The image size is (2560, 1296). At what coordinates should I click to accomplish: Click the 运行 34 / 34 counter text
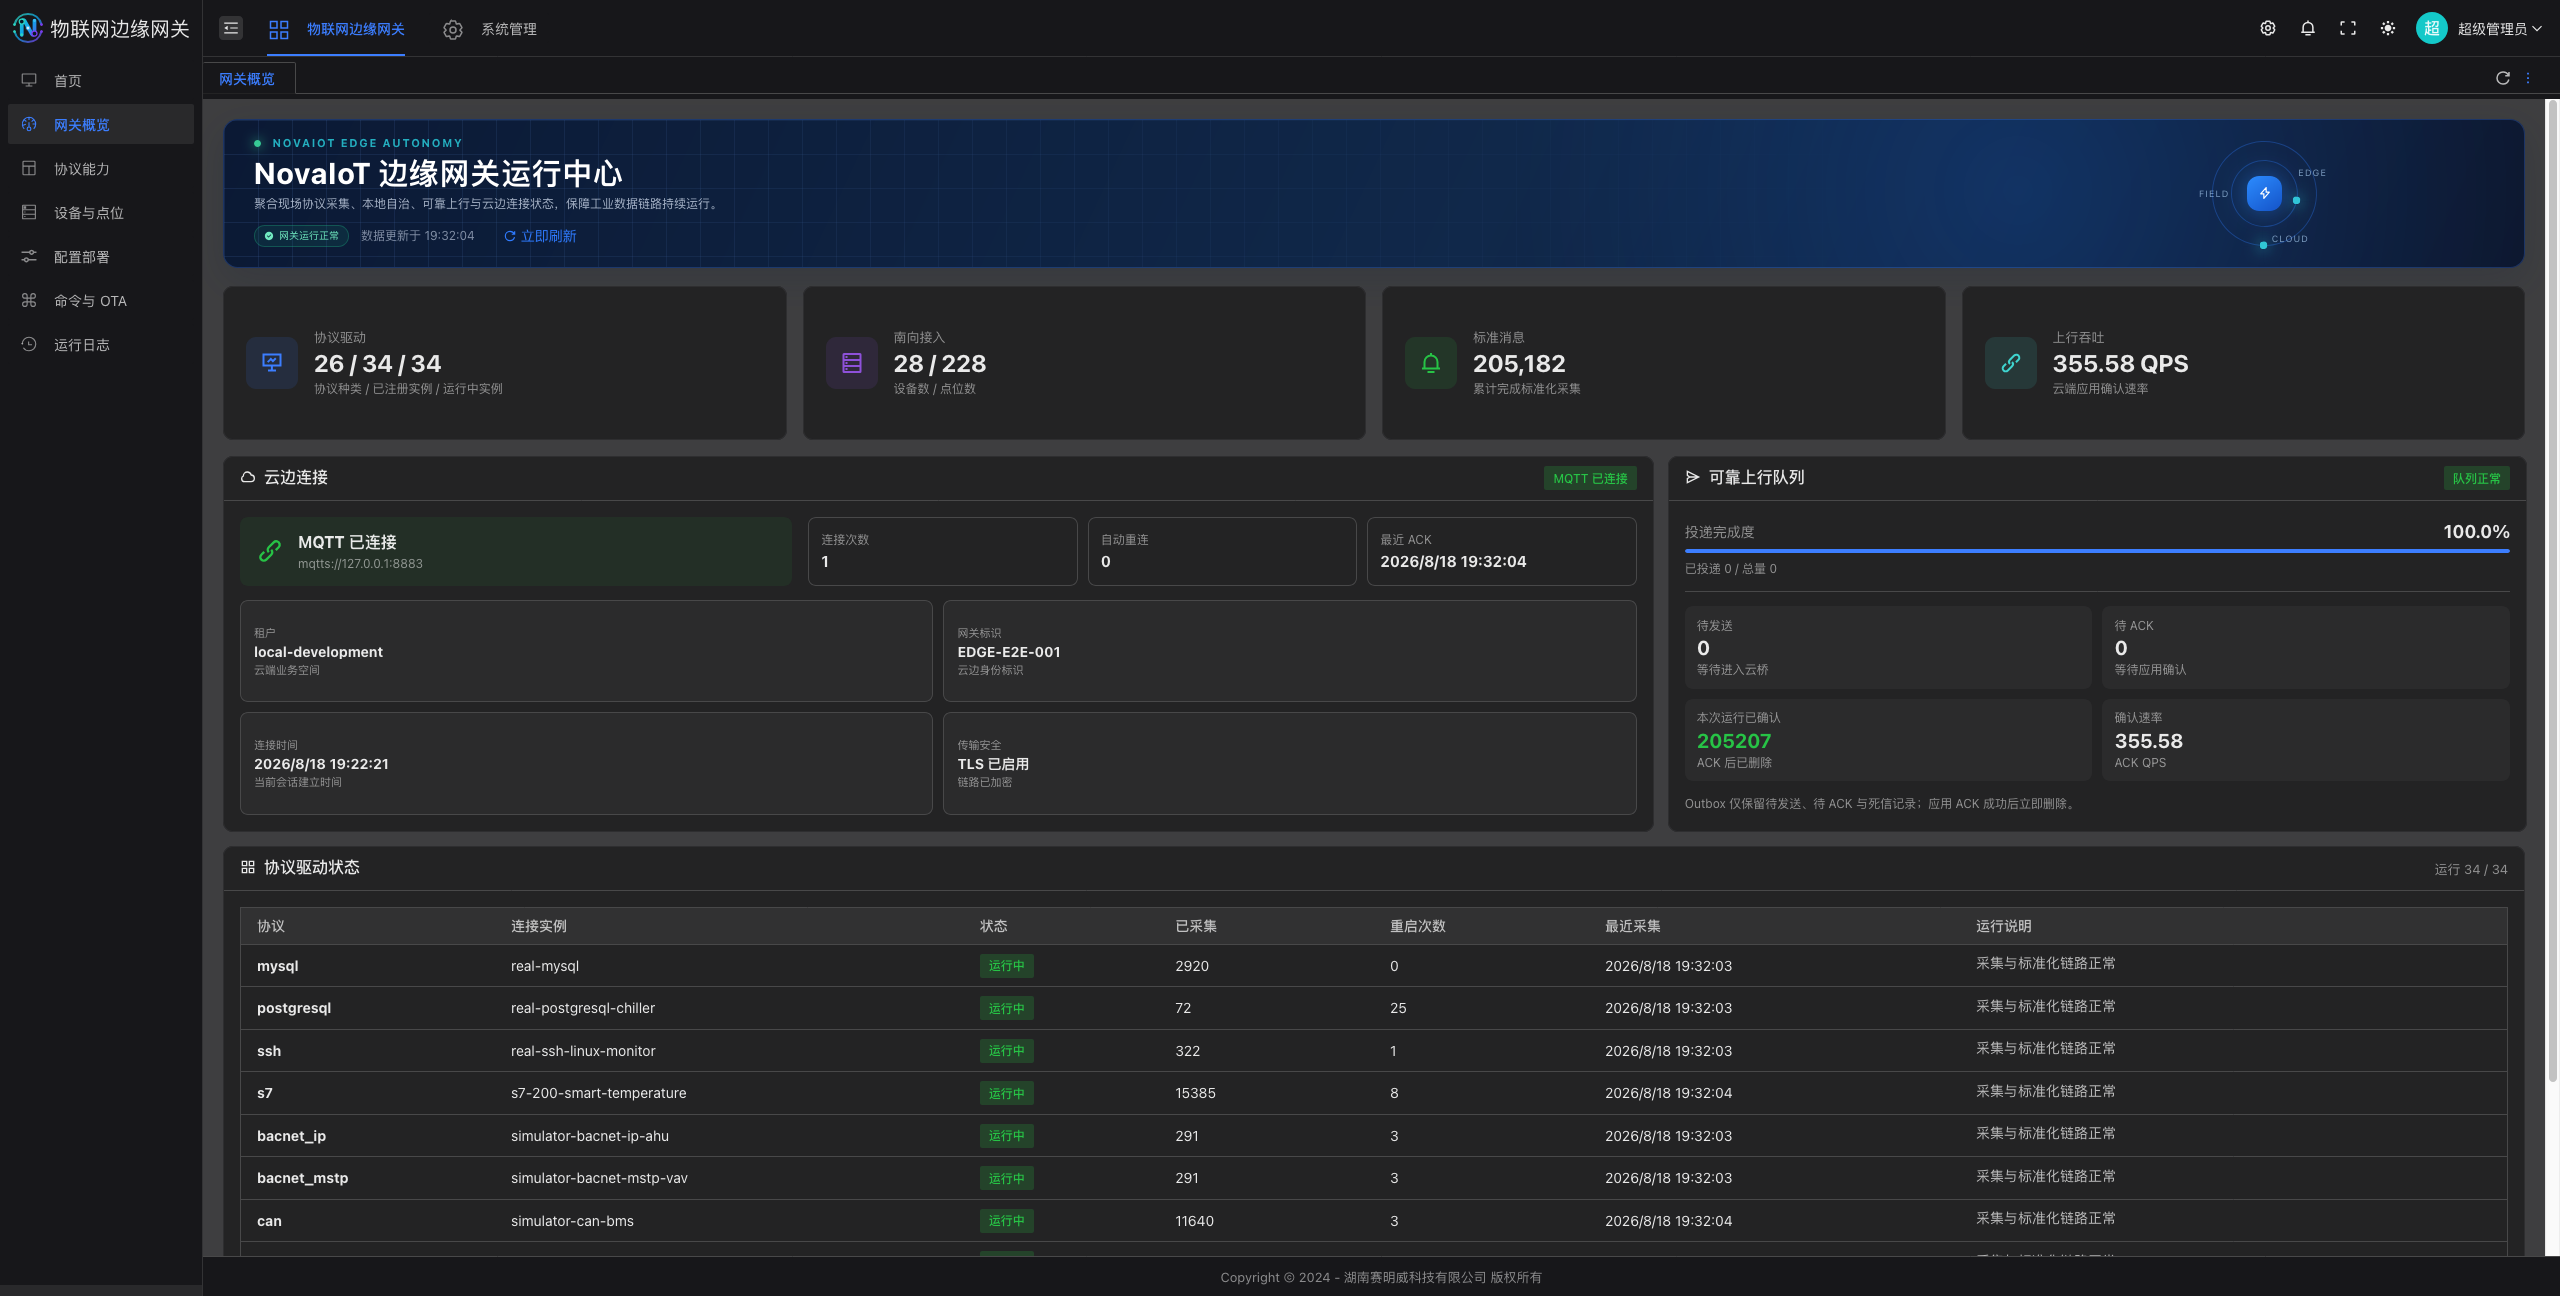2471,869
